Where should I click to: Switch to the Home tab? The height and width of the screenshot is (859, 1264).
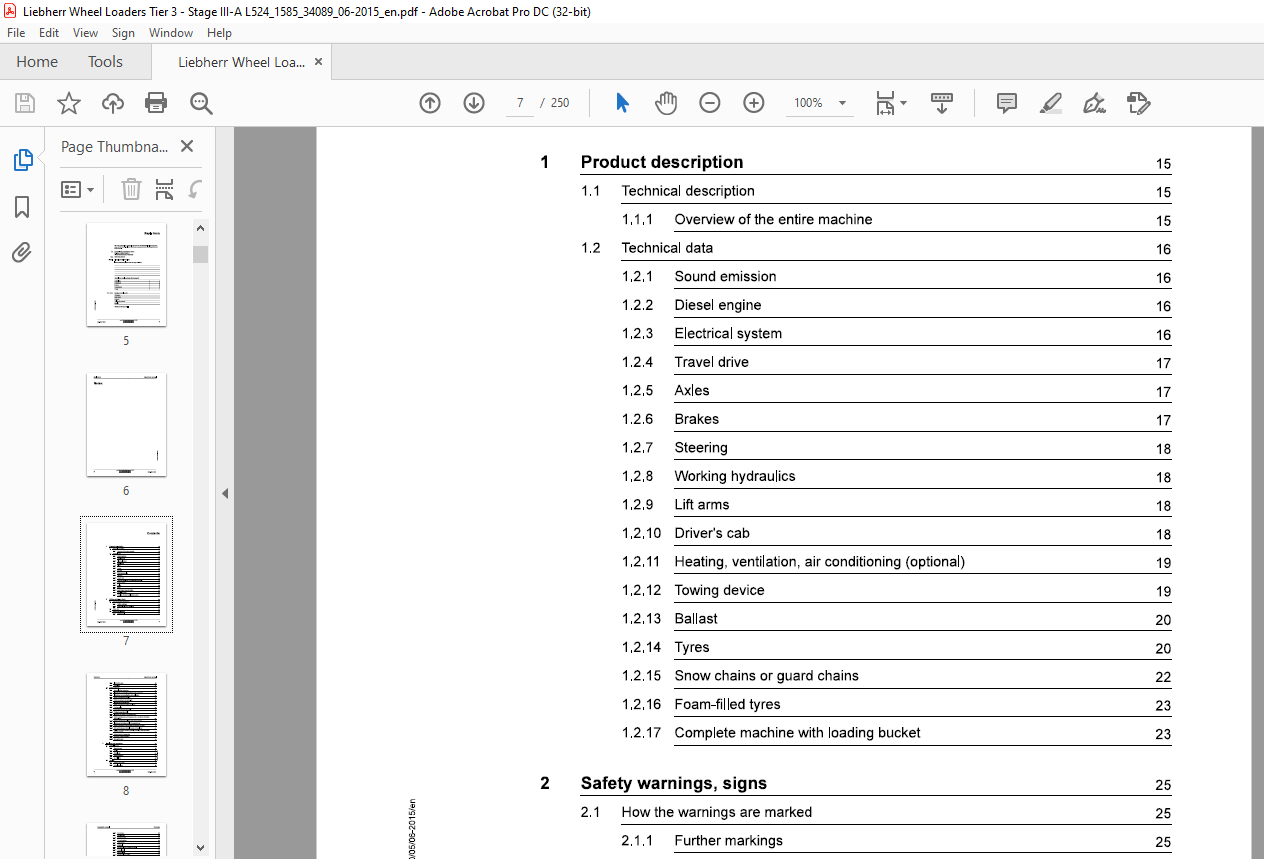pos(37,62)
